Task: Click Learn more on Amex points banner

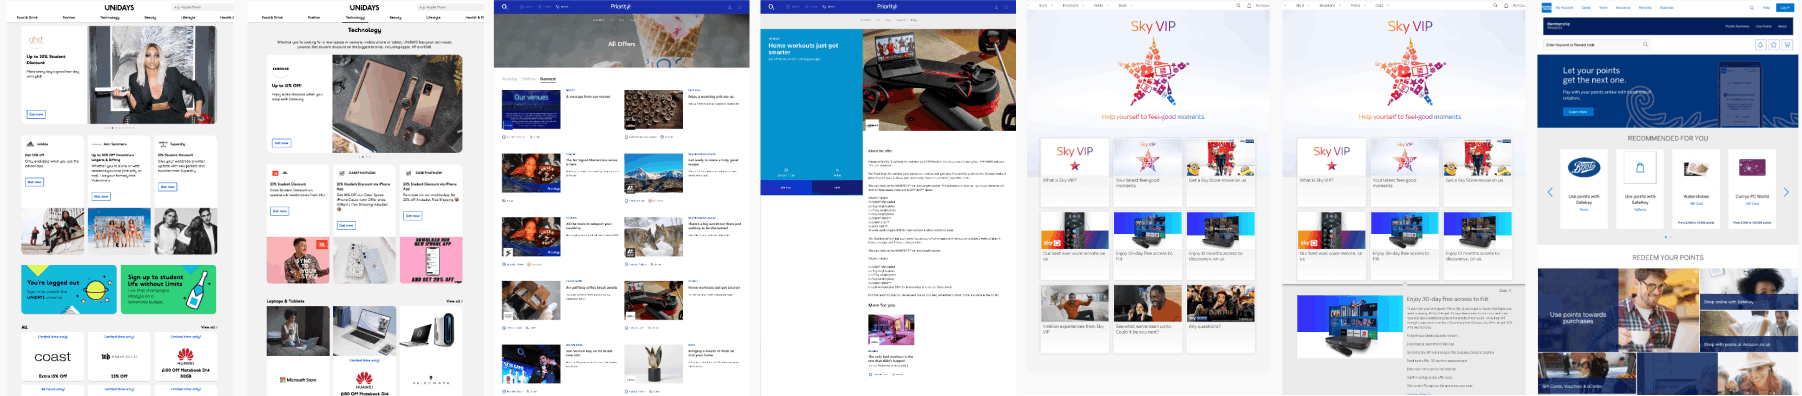Action: tap(1577, 112)
